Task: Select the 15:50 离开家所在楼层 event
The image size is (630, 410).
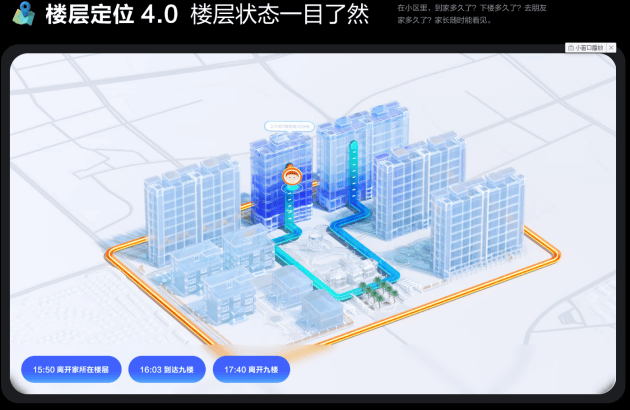Action: click(x=71, y=370)
